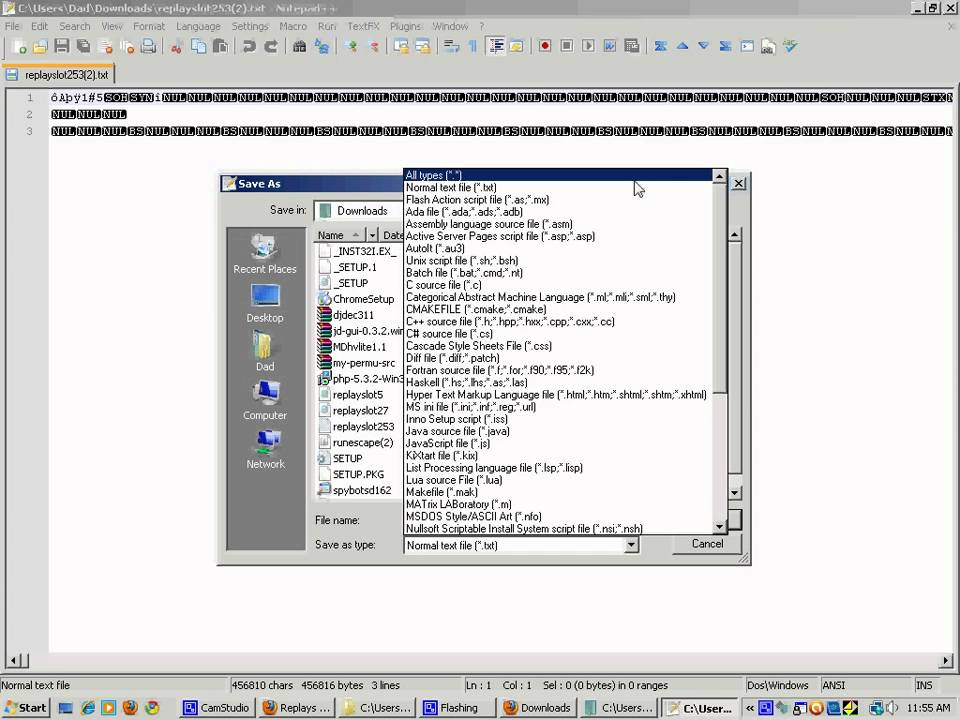
Task: Click the New file toolbar icon
Action: 19,47
